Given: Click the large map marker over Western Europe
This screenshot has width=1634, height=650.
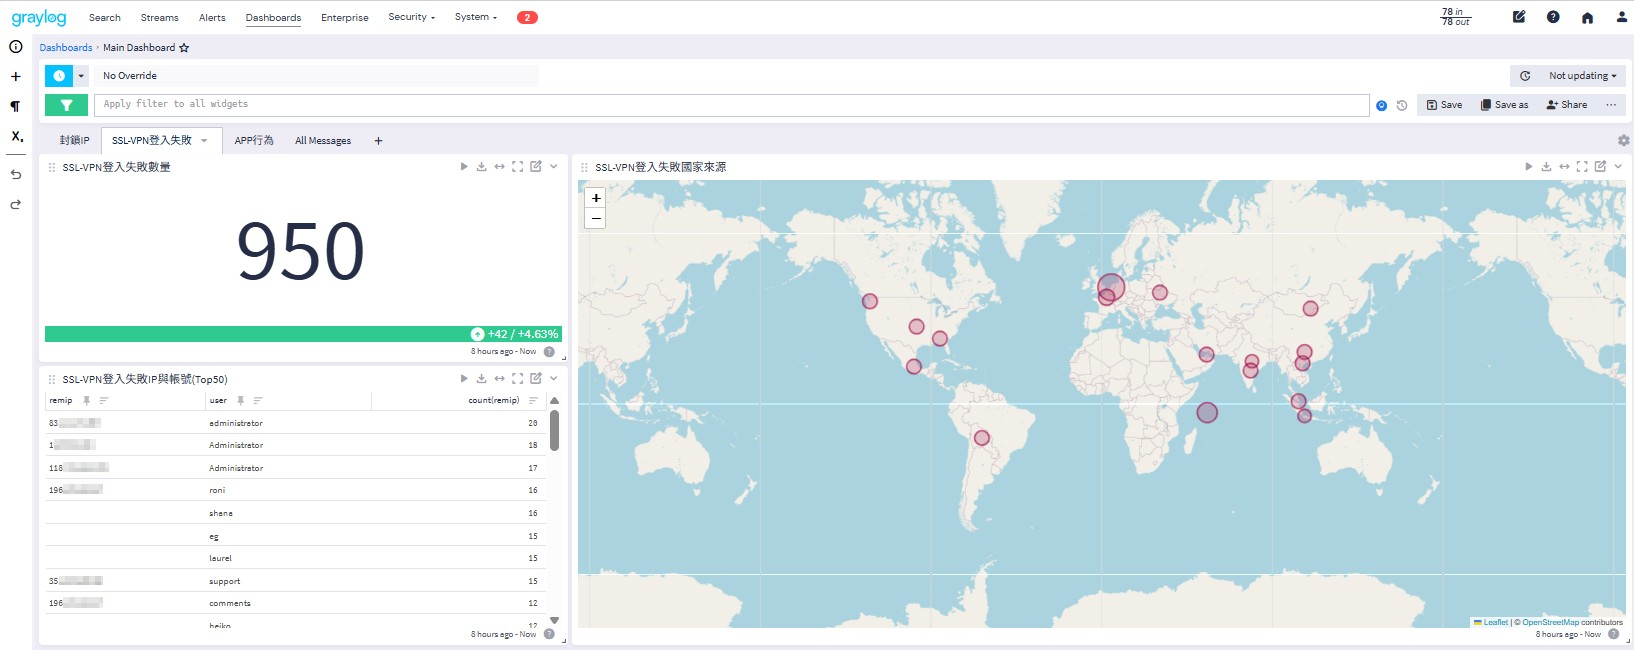Looking at the screenshot, I should 1111,288.
